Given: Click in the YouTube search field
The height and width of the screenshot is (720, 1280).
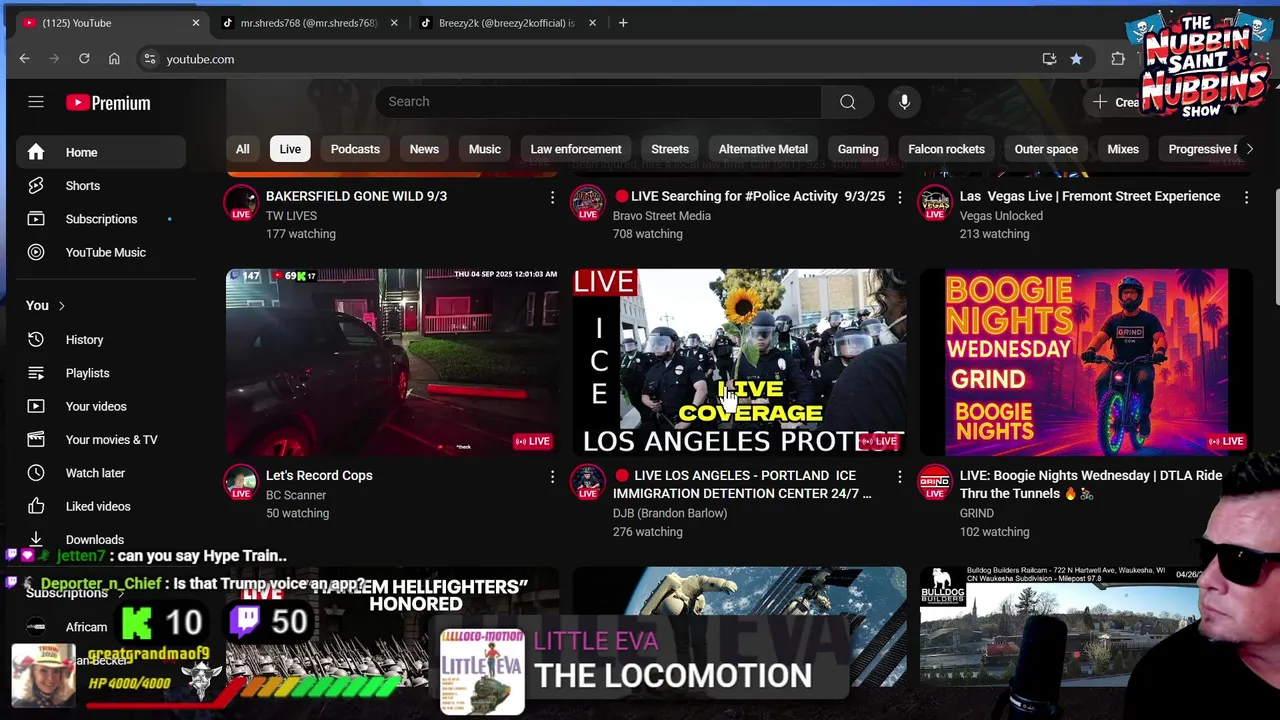Looking at the screenshot, I should (x=598, y=102).
